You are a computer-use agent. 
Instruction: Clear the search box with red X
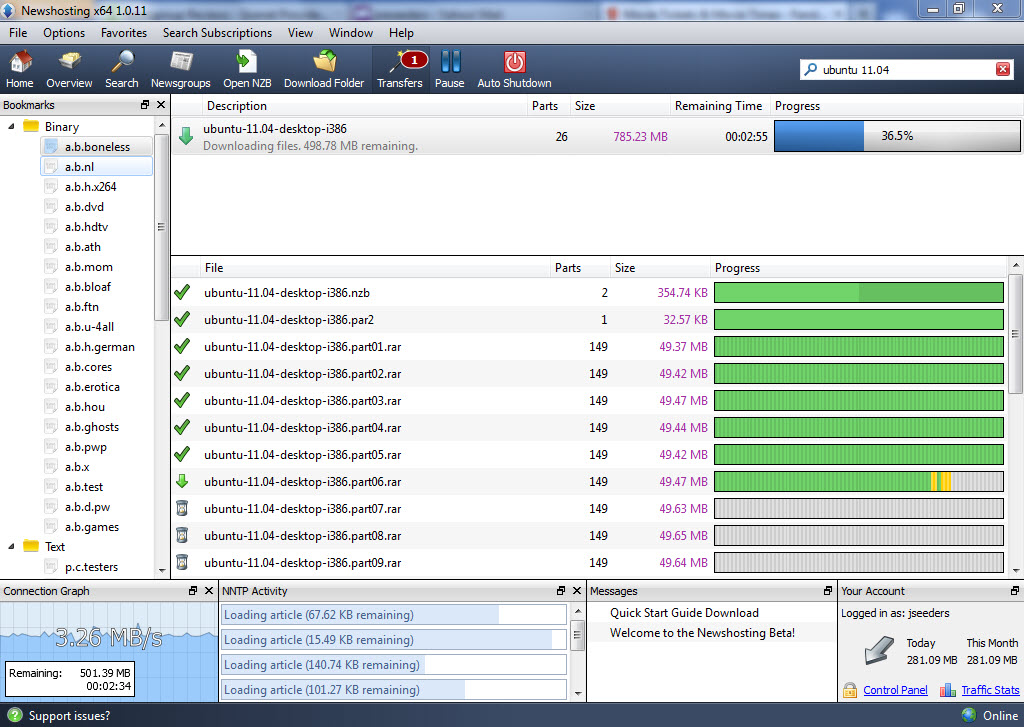pyautogui.click(x=1003, y=69)
